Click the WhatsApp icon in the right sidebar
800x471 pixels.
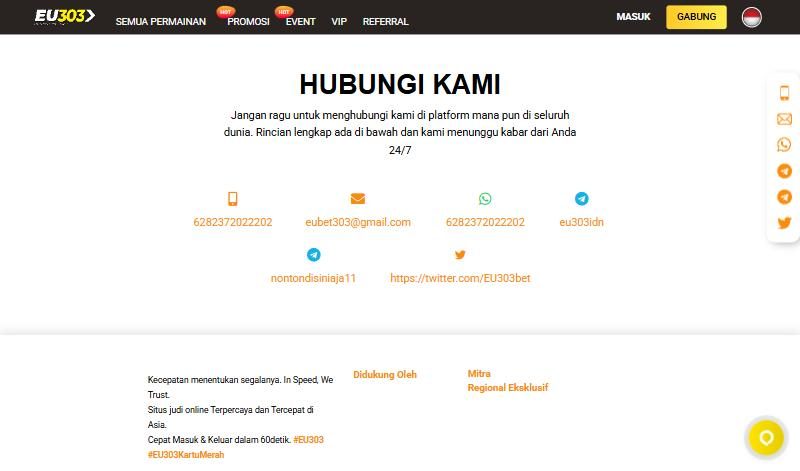[x=784, y=144]
